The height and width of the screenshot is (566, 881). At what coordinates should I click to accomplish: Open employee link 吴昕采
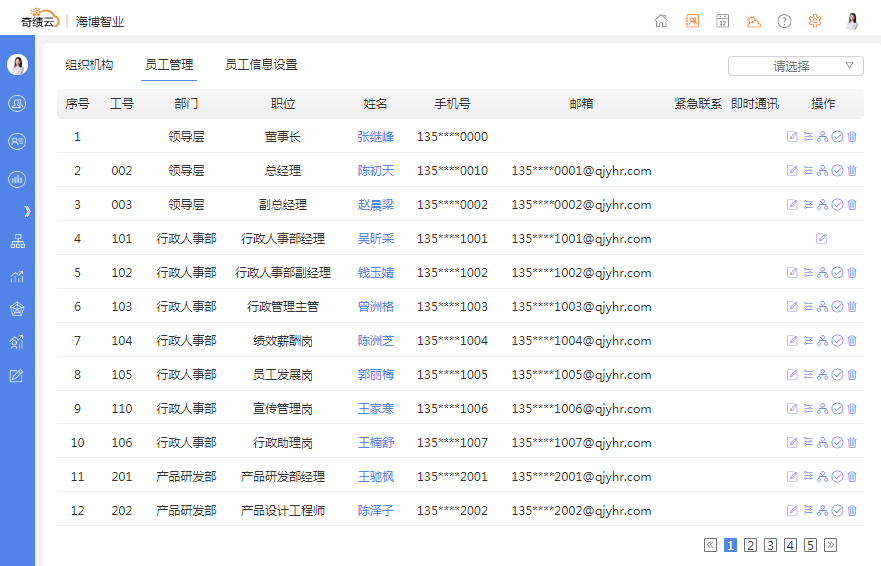[x=375, y=239]
